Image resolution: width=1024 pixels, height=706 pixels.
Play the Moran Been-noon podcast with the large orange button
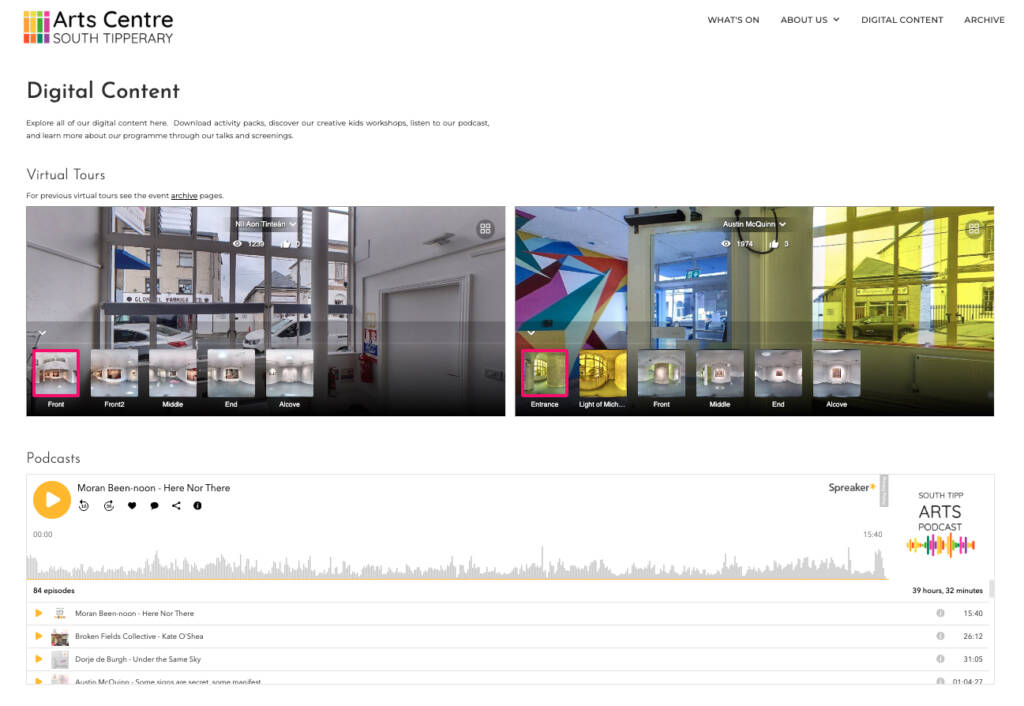coord(52,500)
